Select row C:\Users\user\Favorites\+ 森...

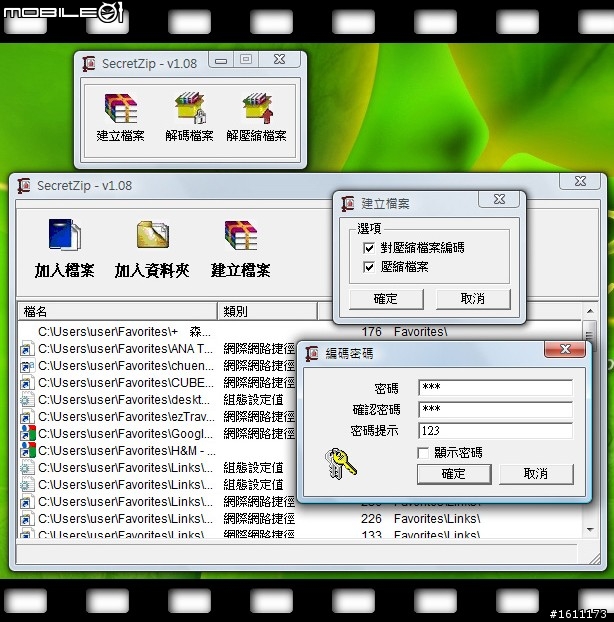(124, 331)
